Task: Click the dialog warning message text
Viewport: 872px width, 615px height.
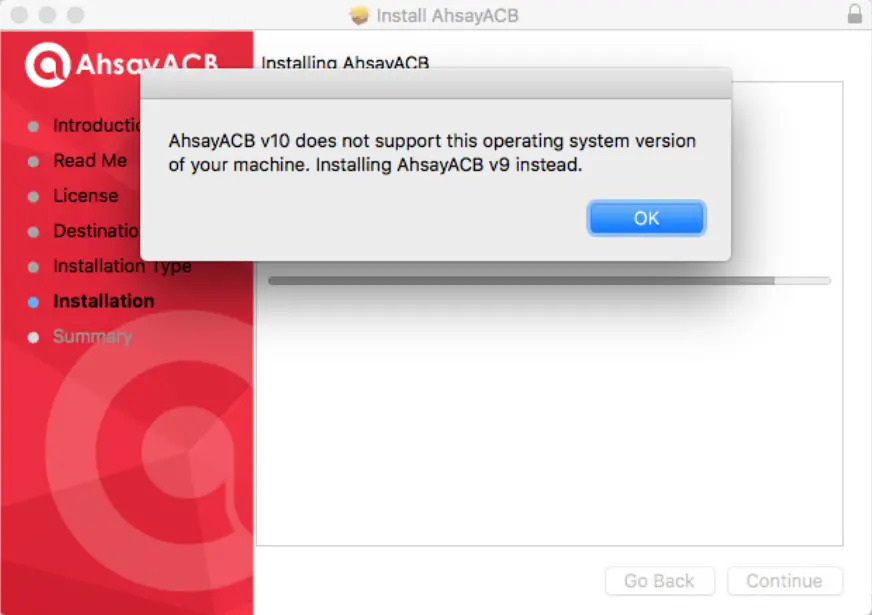Action: [x=432, y=153]
